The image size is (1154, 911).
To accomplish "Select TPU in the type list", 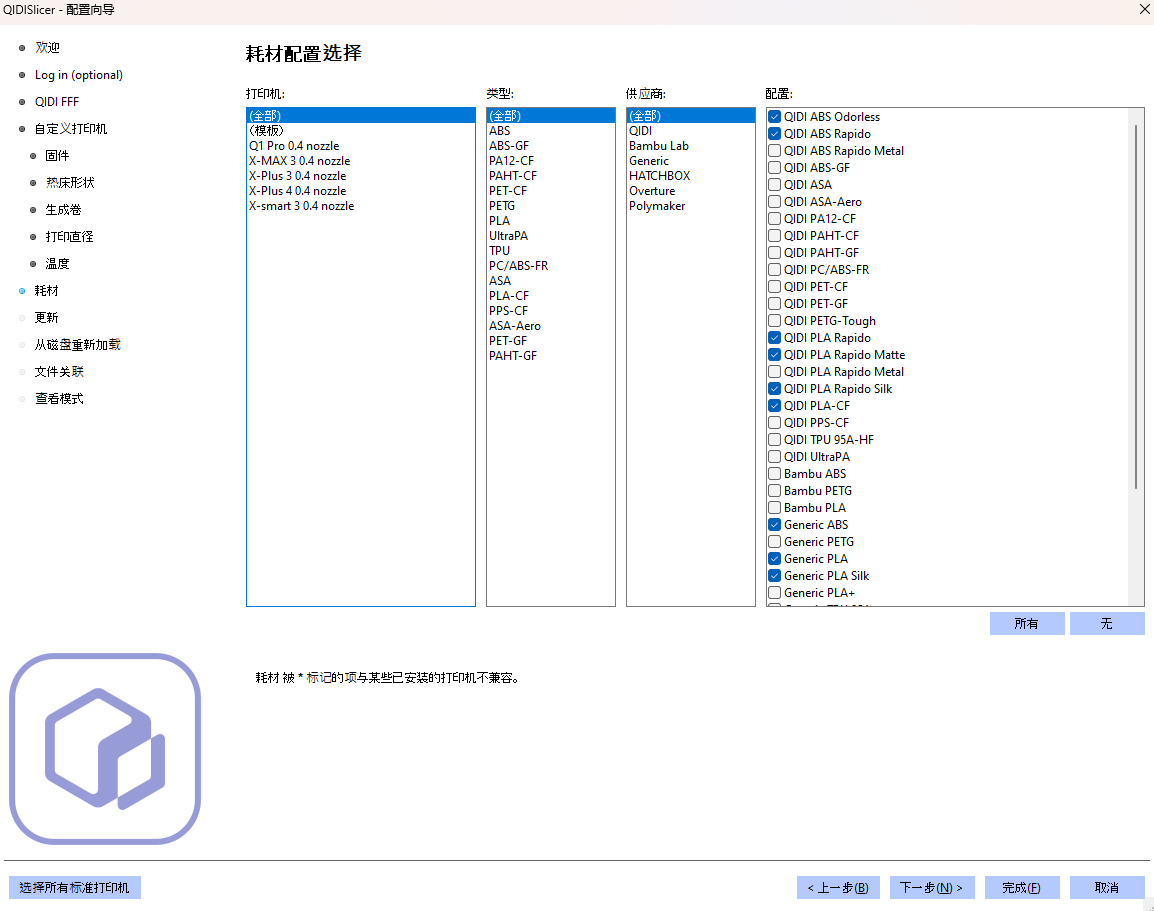I will point(551,250).
